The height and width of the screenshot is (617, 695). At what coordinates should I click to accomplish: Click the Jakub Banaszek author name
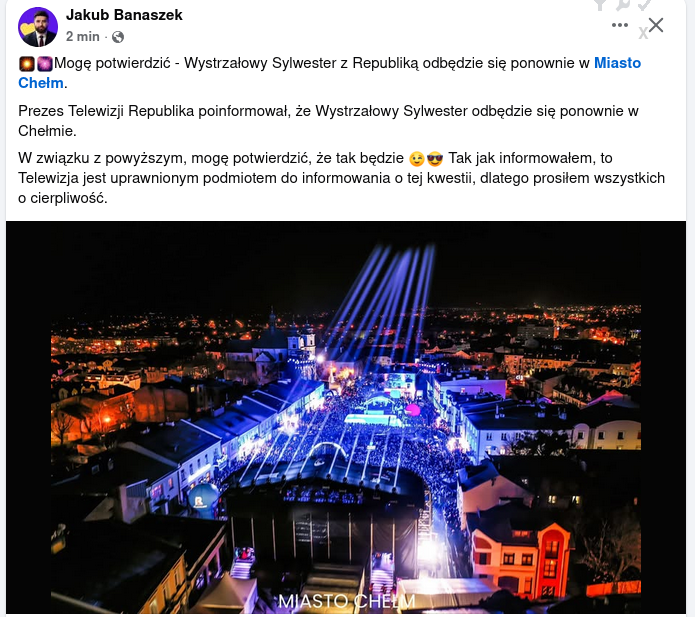[124, 15]
